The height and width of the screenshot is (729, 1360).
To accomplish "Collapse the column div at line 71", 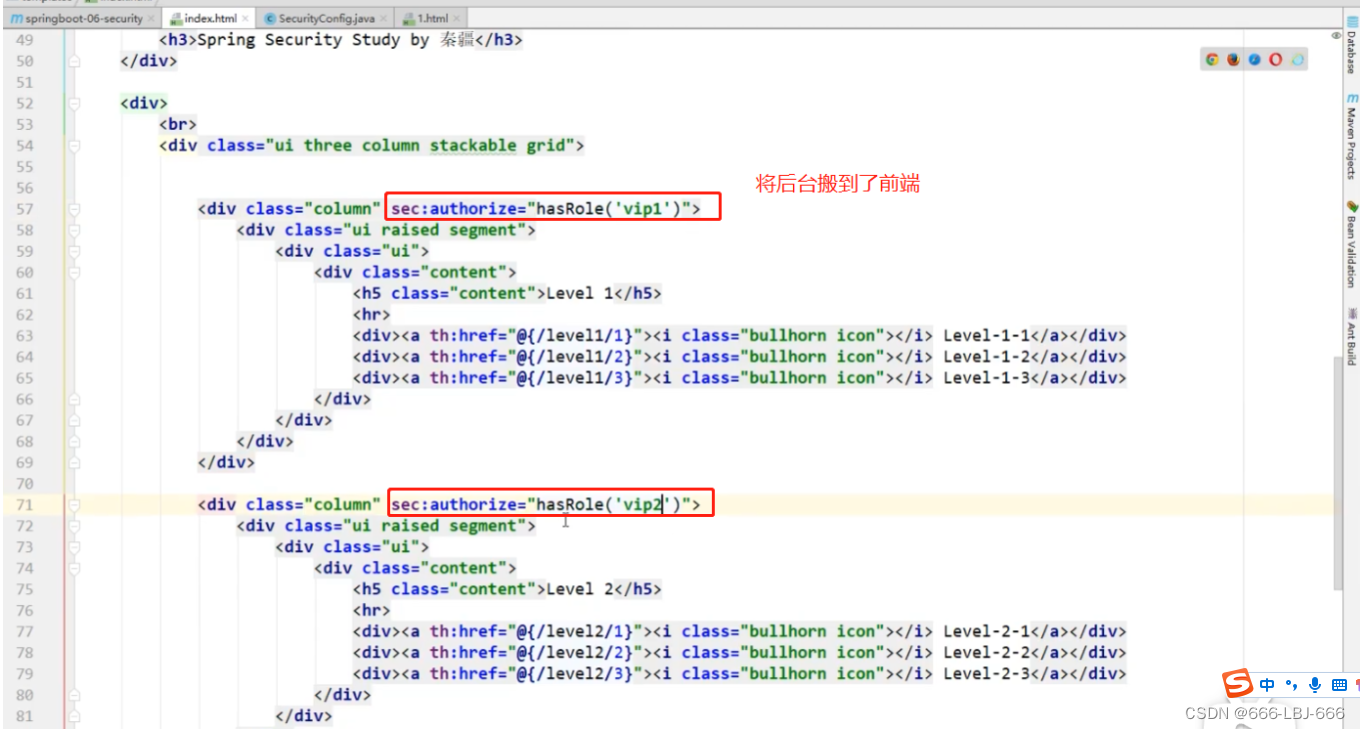I will (x=74, y=505).
